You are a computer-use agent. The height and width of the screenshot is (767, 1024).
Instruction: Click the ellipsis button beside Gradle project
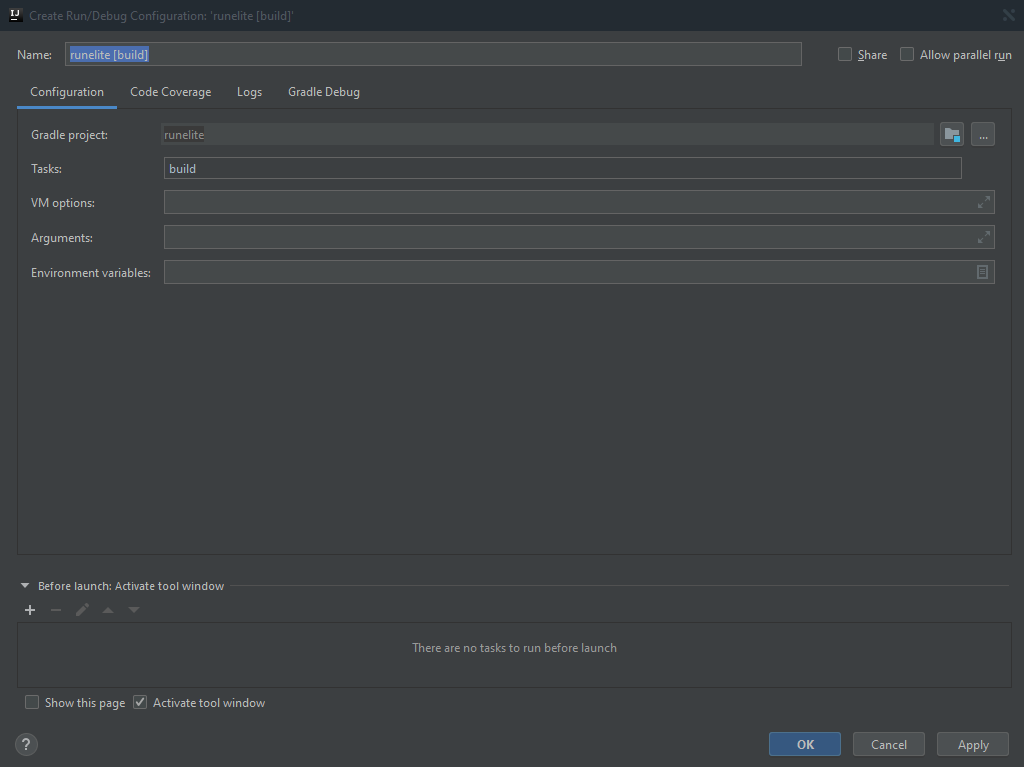coord(983,134)
